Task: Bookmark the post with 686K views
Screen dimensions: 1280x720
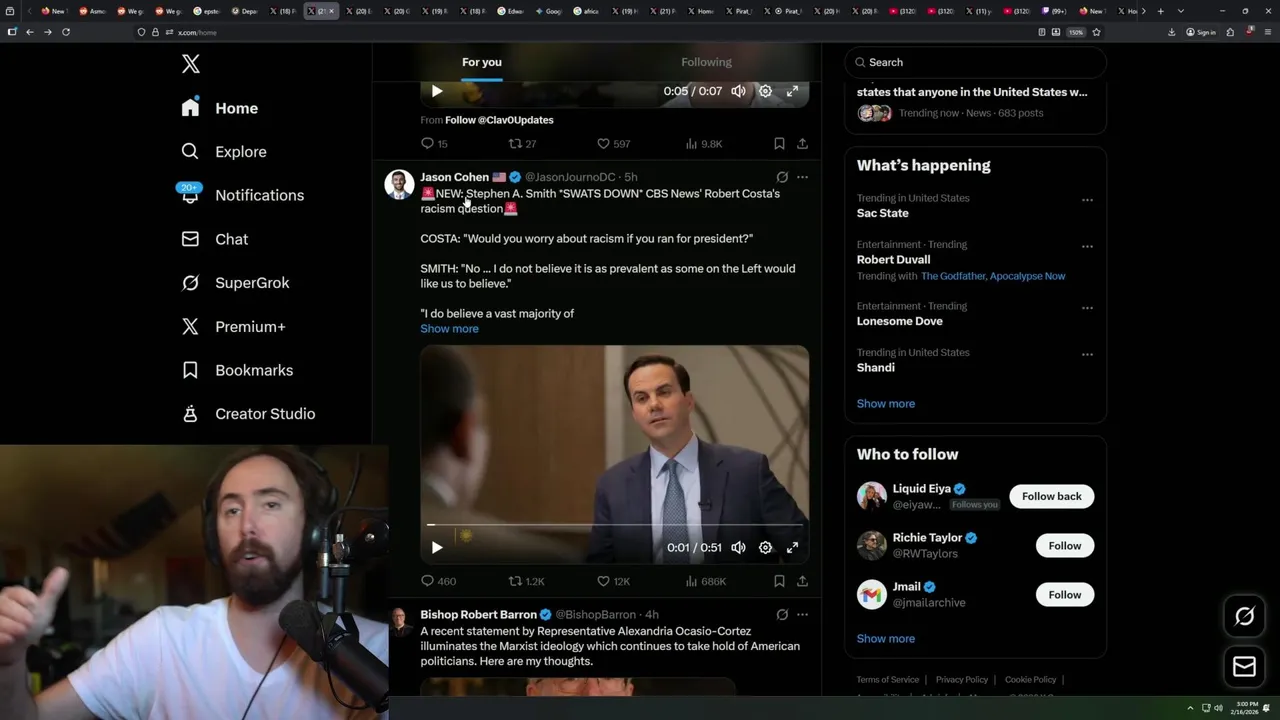Action: (779, 581)
